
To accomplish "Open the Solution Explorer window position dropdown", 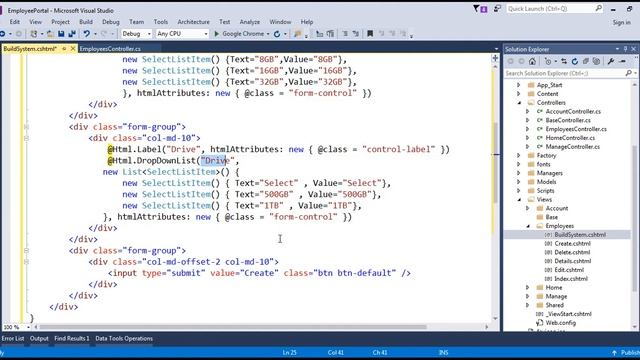I will coord(617,49).
